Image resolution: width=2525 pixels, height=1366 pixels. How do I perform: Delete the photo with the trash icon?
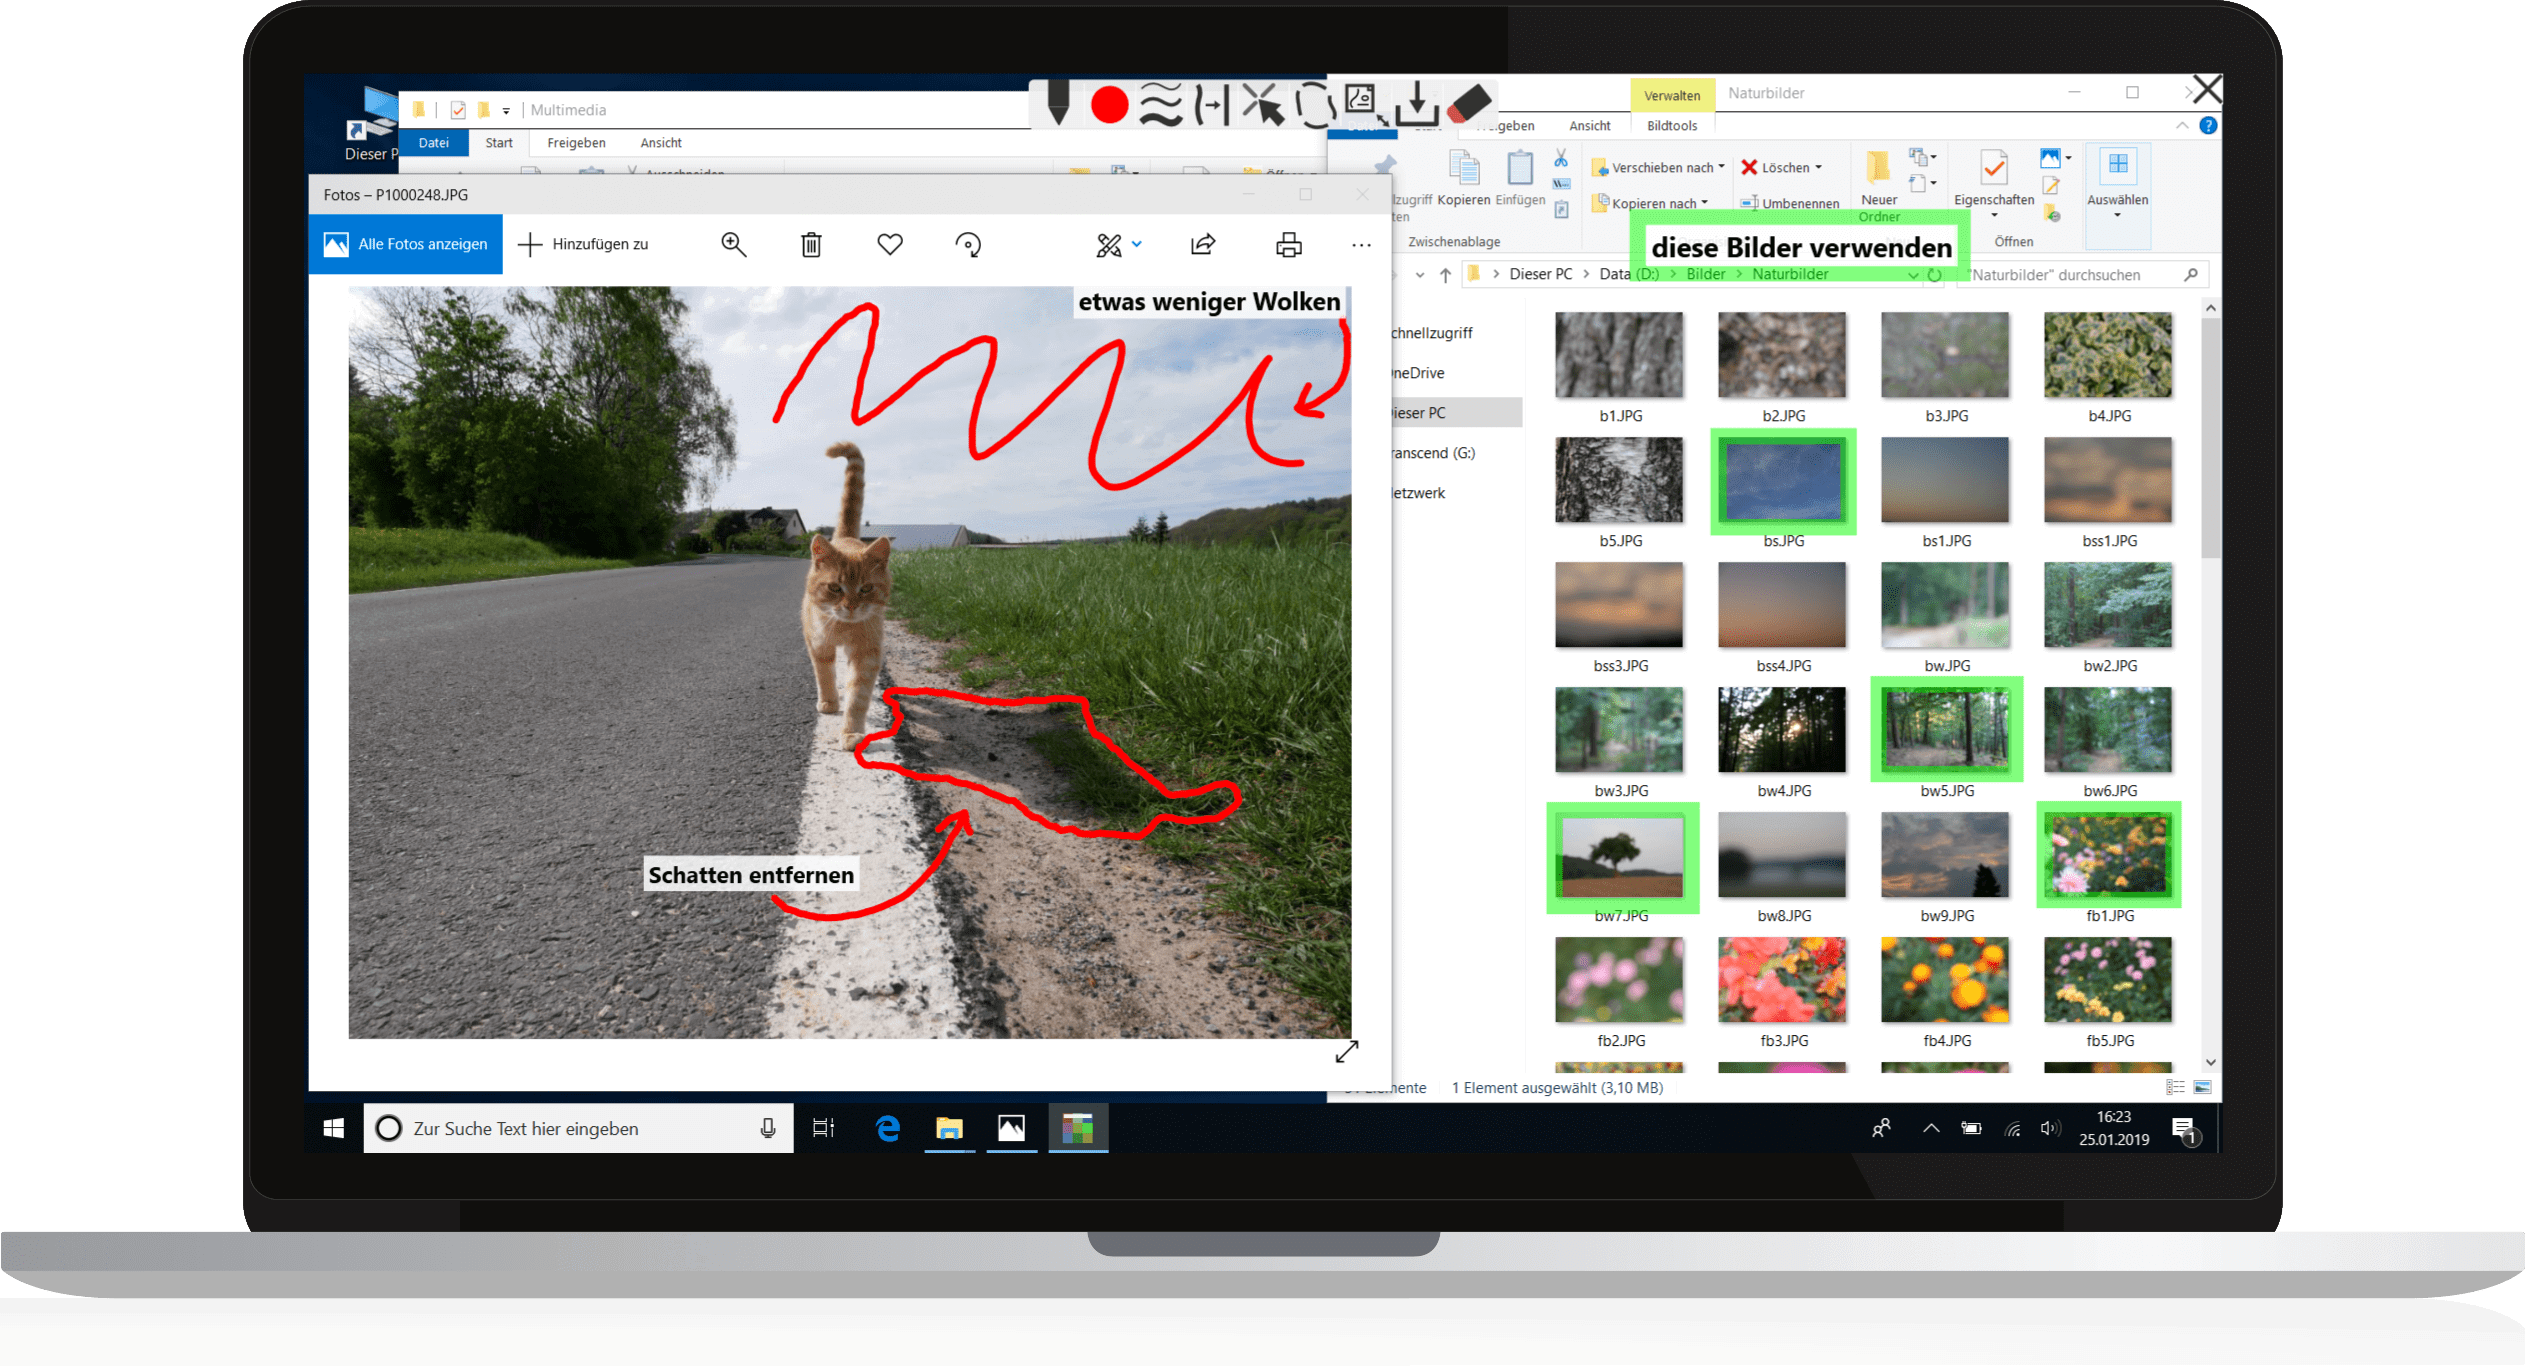[x=811, y=244]
